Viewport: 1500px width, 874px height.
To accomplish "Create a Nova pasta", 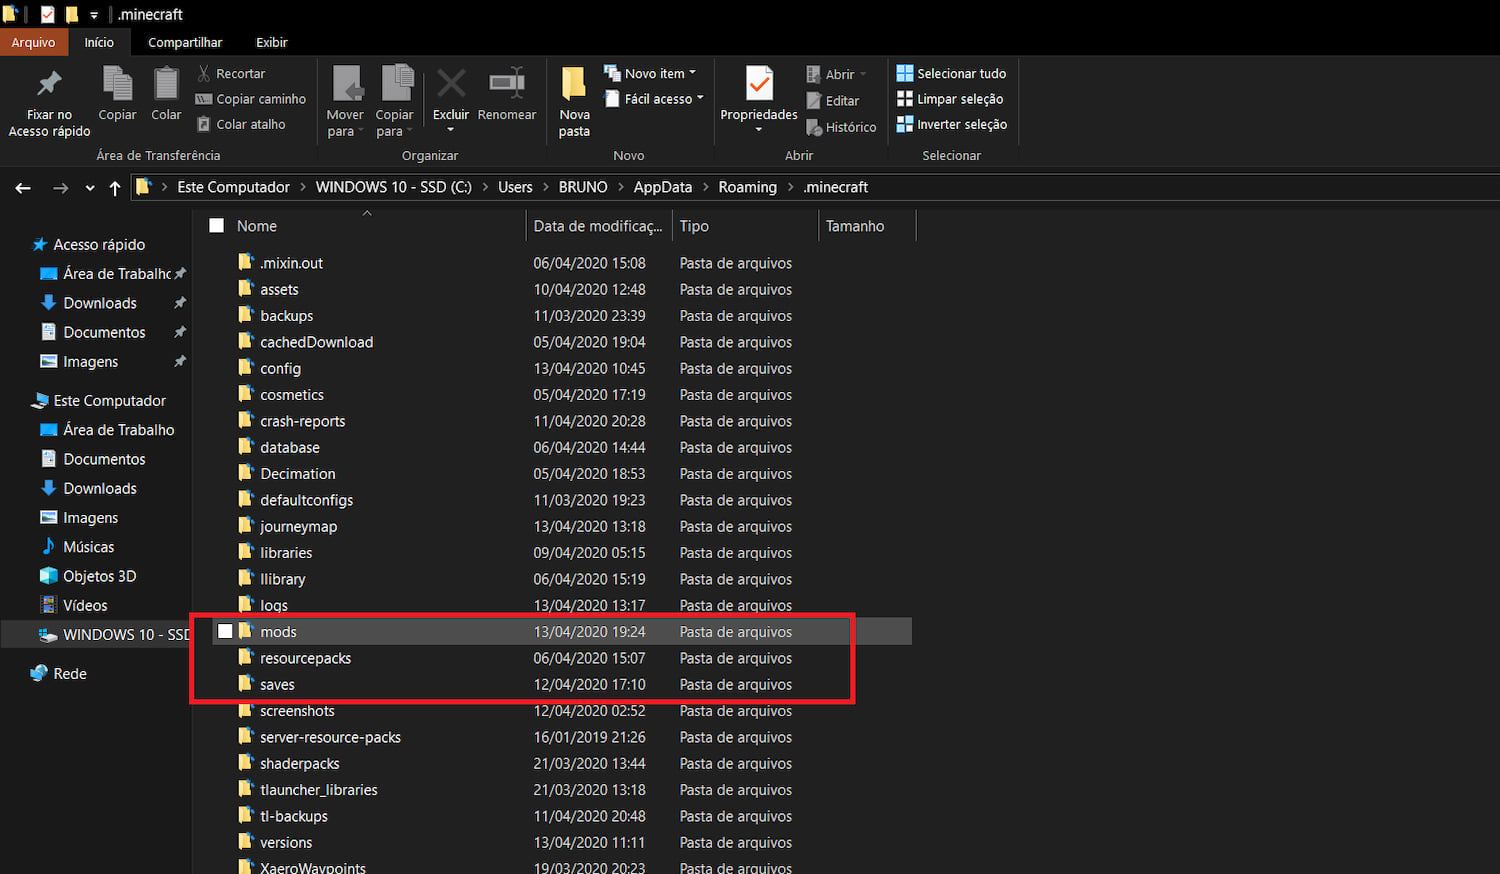I will click(x=574, y=102).
